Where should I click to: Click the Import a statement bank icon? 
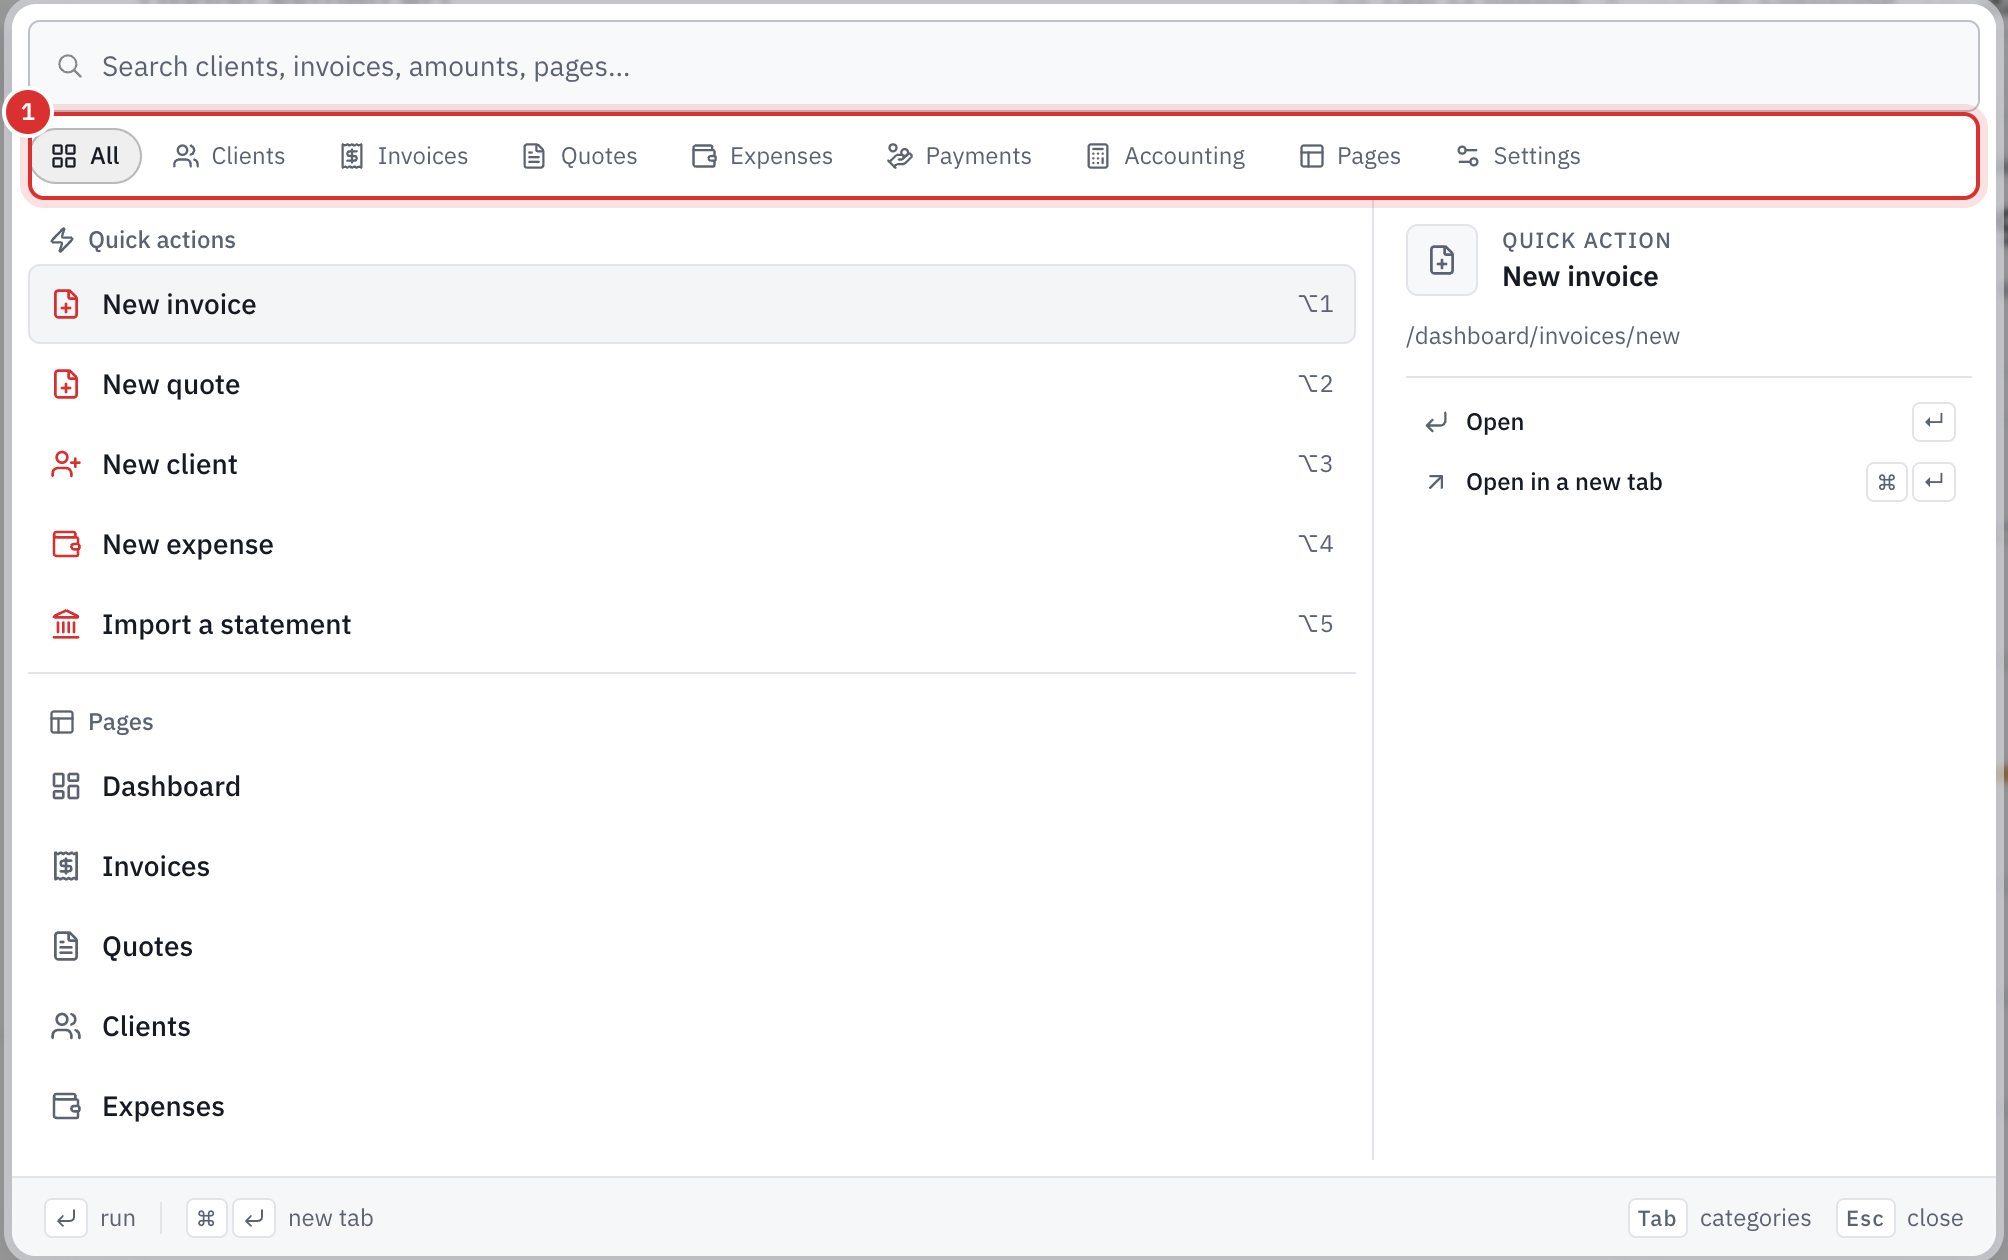pos(66,624)
